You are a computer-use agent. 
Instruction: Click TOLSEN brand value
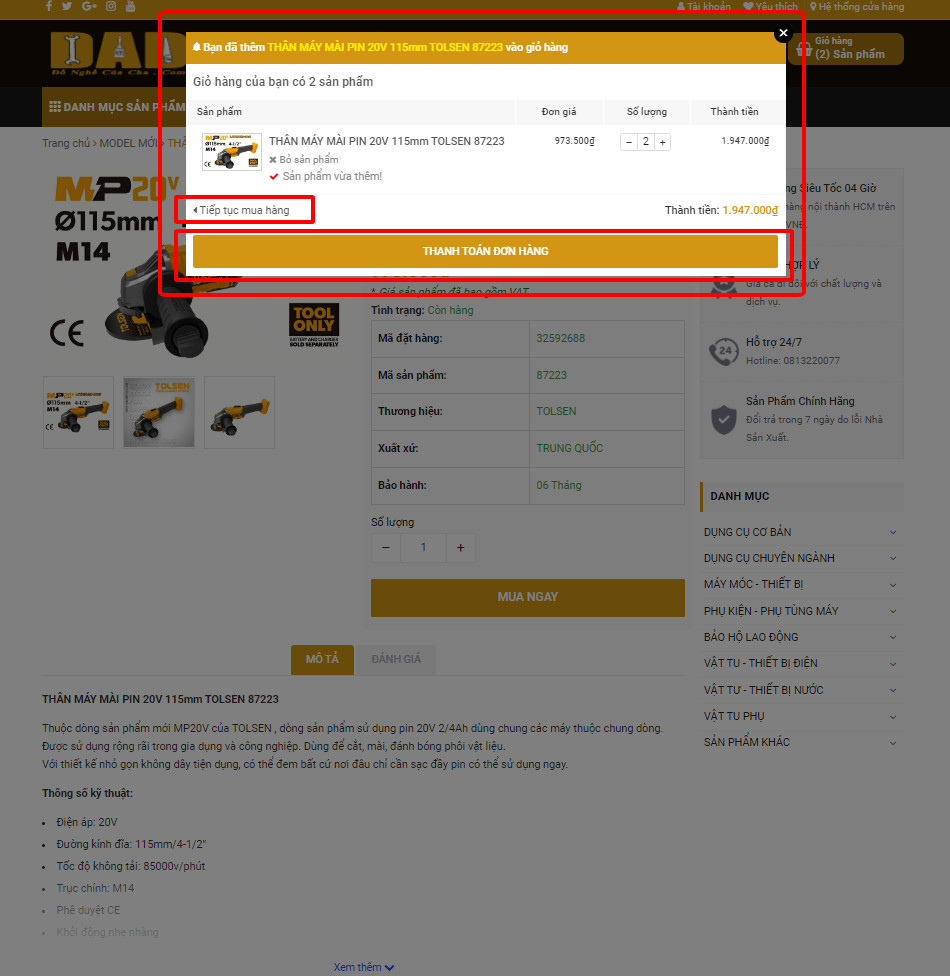(556, 411)
